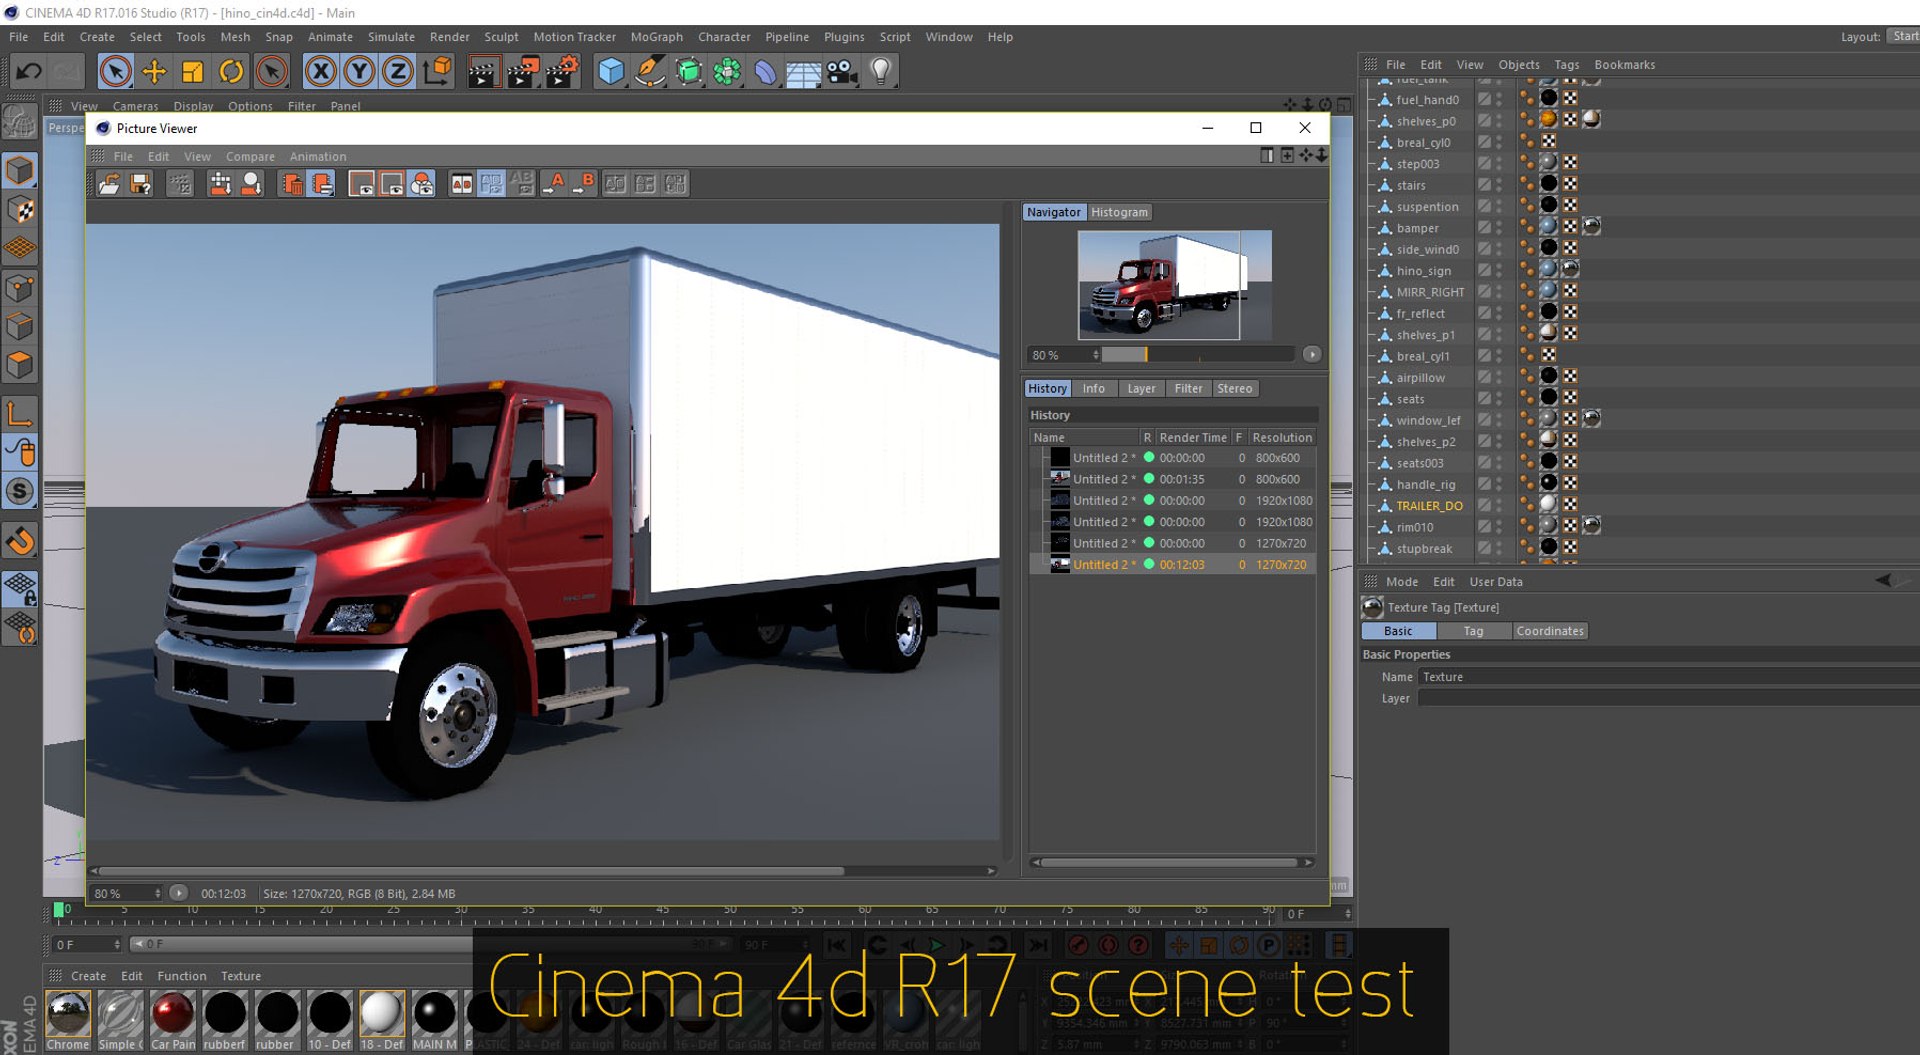Toggle the coordinate system icon
The height and width of the screenshot is (1055, 1920).
click(437, 71)
